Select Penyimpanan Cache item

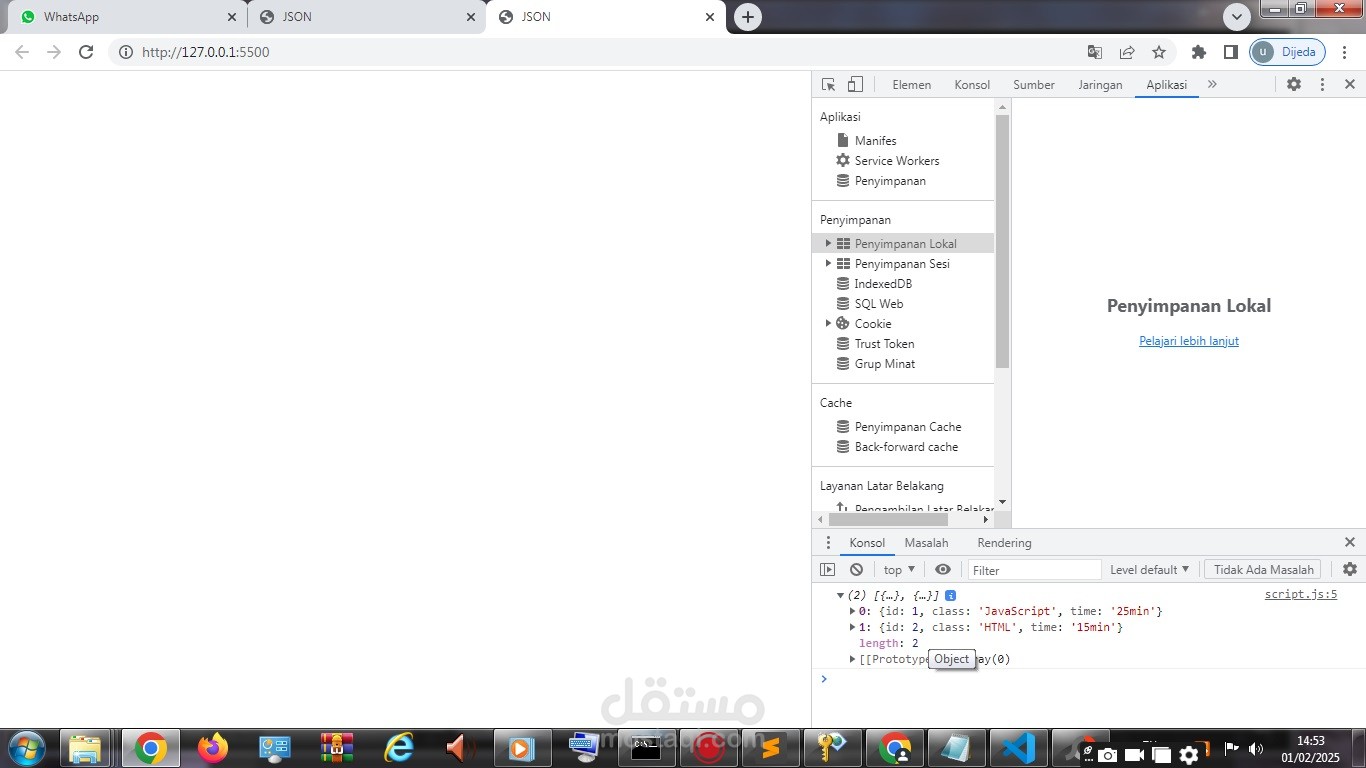908,427
